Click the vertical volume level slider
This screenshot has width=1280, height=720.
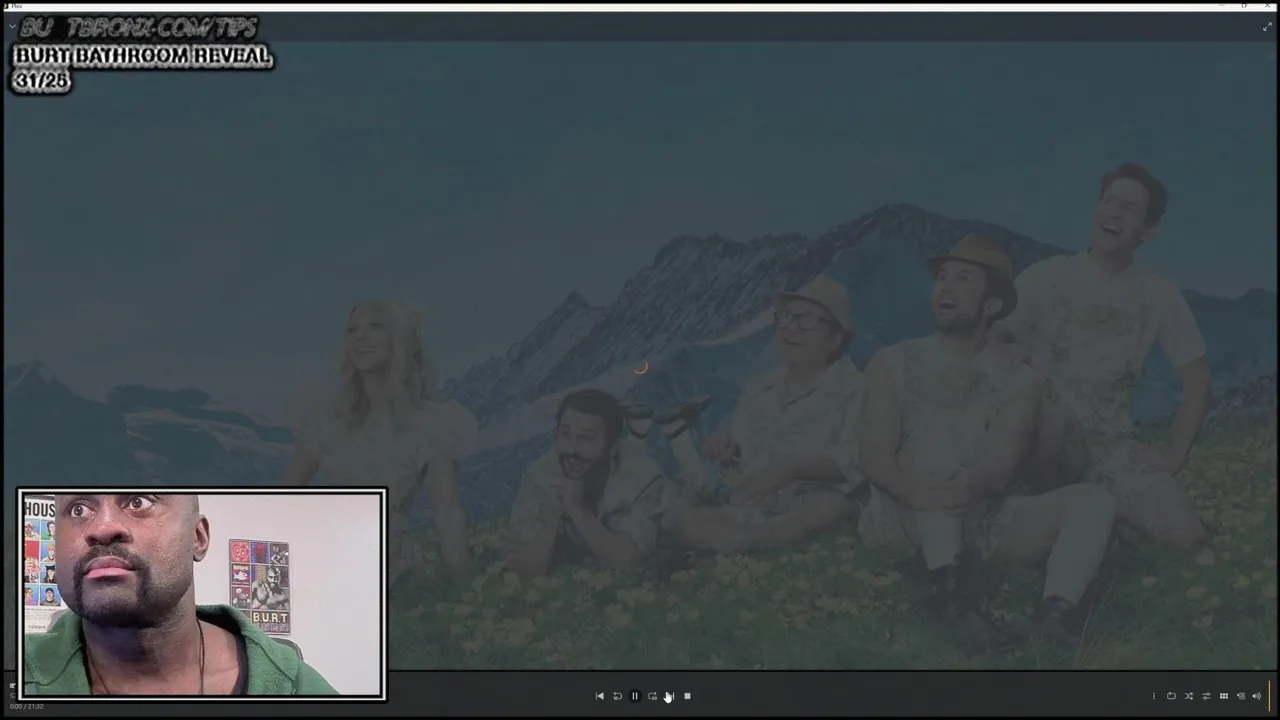(x=1270, y=695)
